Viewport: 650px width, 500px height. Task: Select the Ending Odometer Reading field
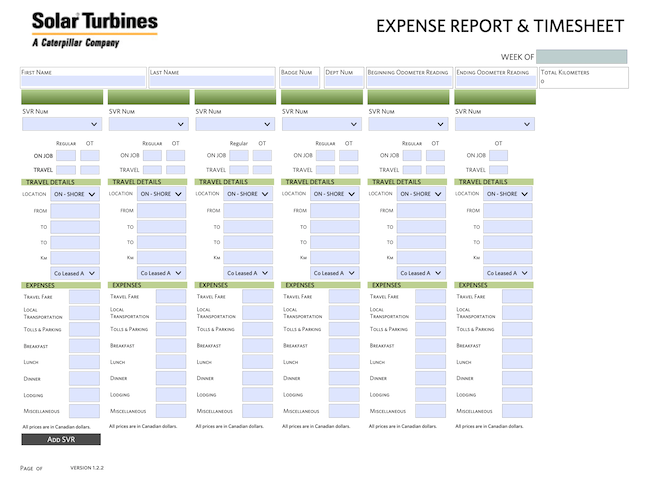[495, 82]
